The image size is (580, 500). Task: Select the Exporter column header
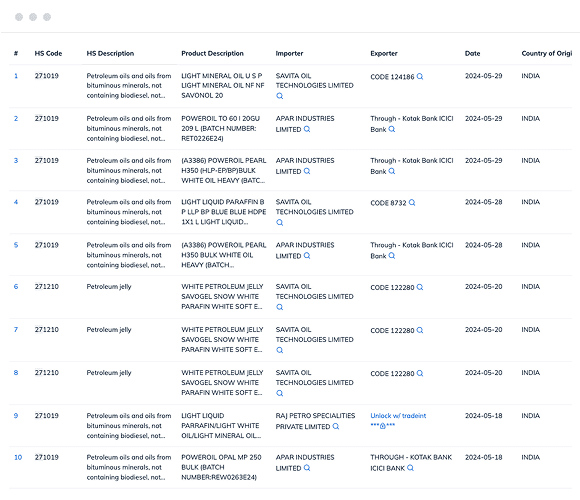384,53
